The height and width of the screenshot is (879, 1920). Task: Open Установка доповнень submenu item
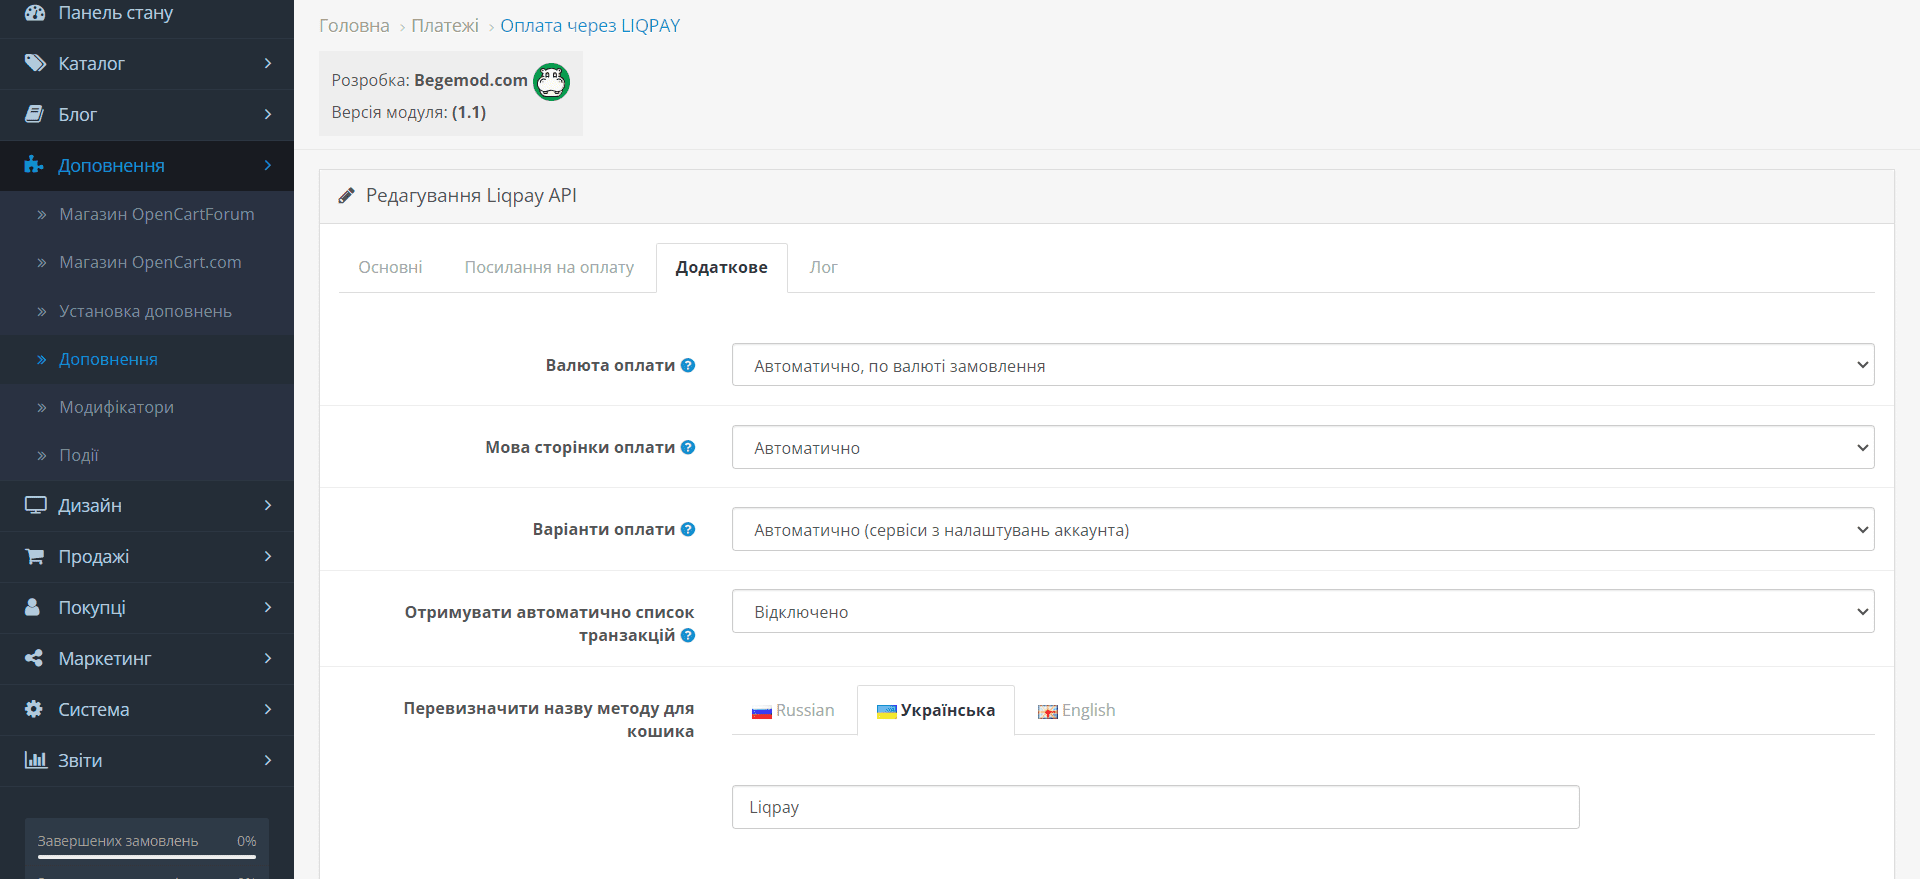[147, 311]
